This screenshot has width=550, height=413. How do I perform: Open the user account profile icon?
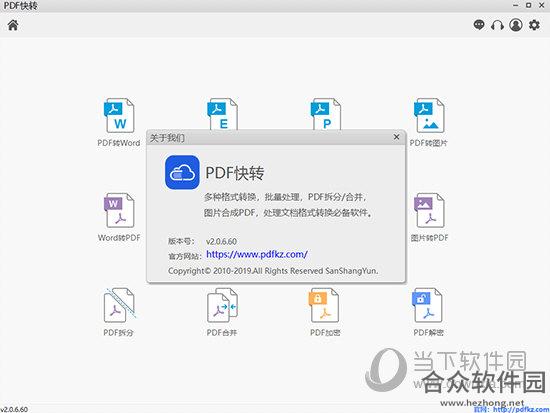[516, 25]
